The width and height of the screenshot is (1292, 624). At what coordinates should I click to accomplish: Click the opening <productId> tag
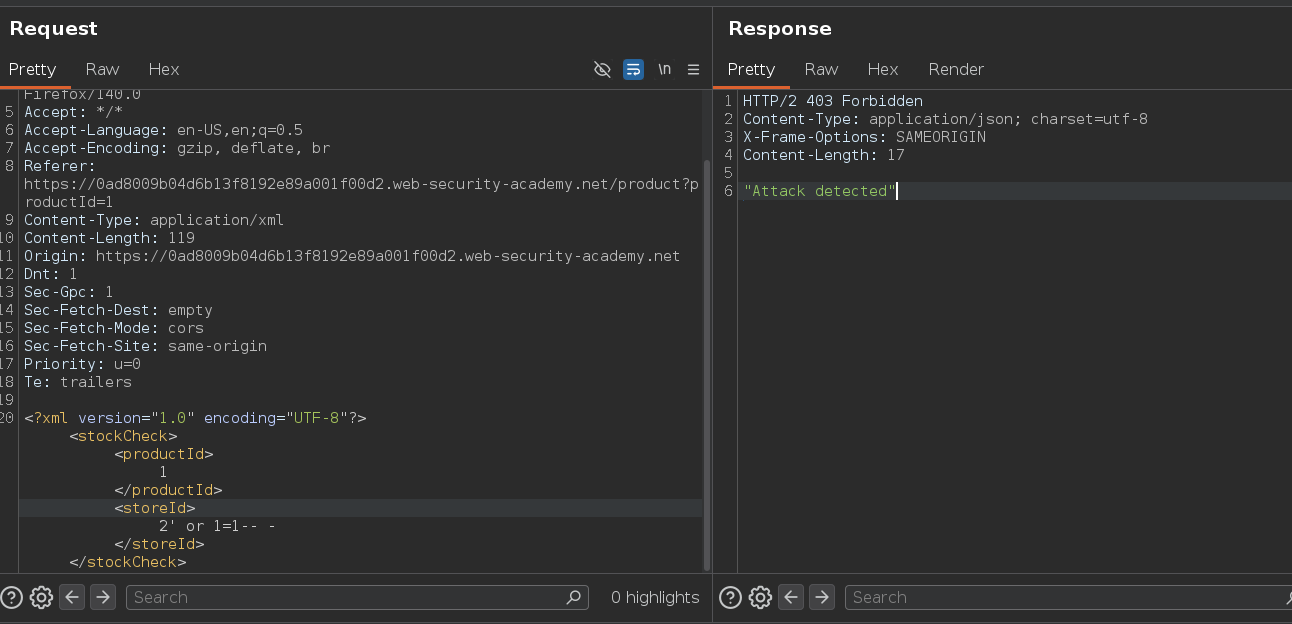[164, 454]
